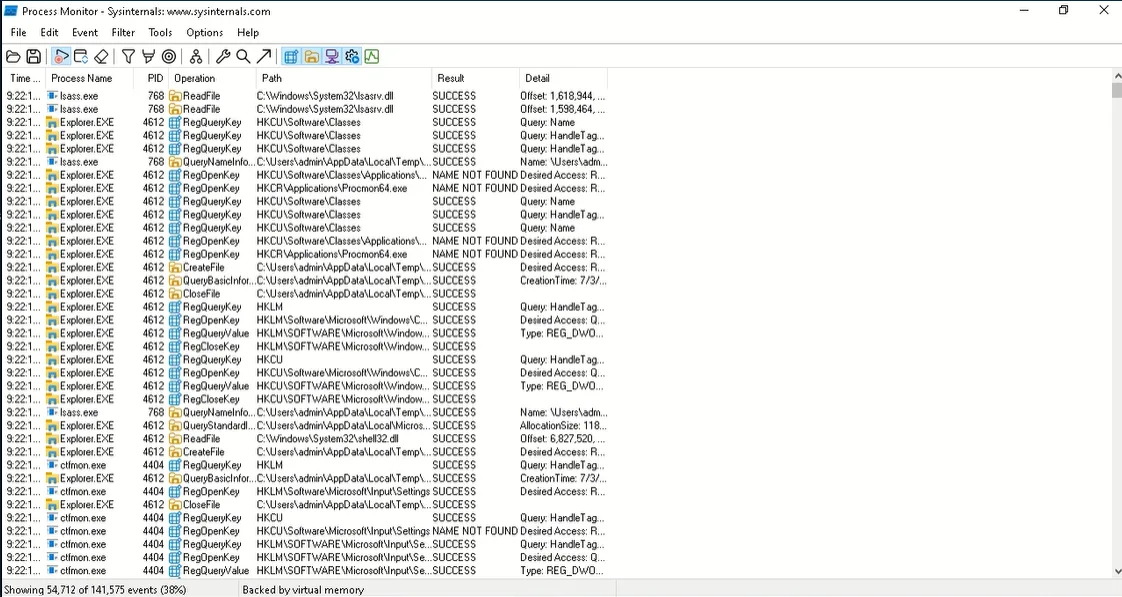The height and width of the screenshot is (597, 1122).
Task: Click lsass.exe process icon in Offset 1,618,944 row
Action: pos(53,96)
